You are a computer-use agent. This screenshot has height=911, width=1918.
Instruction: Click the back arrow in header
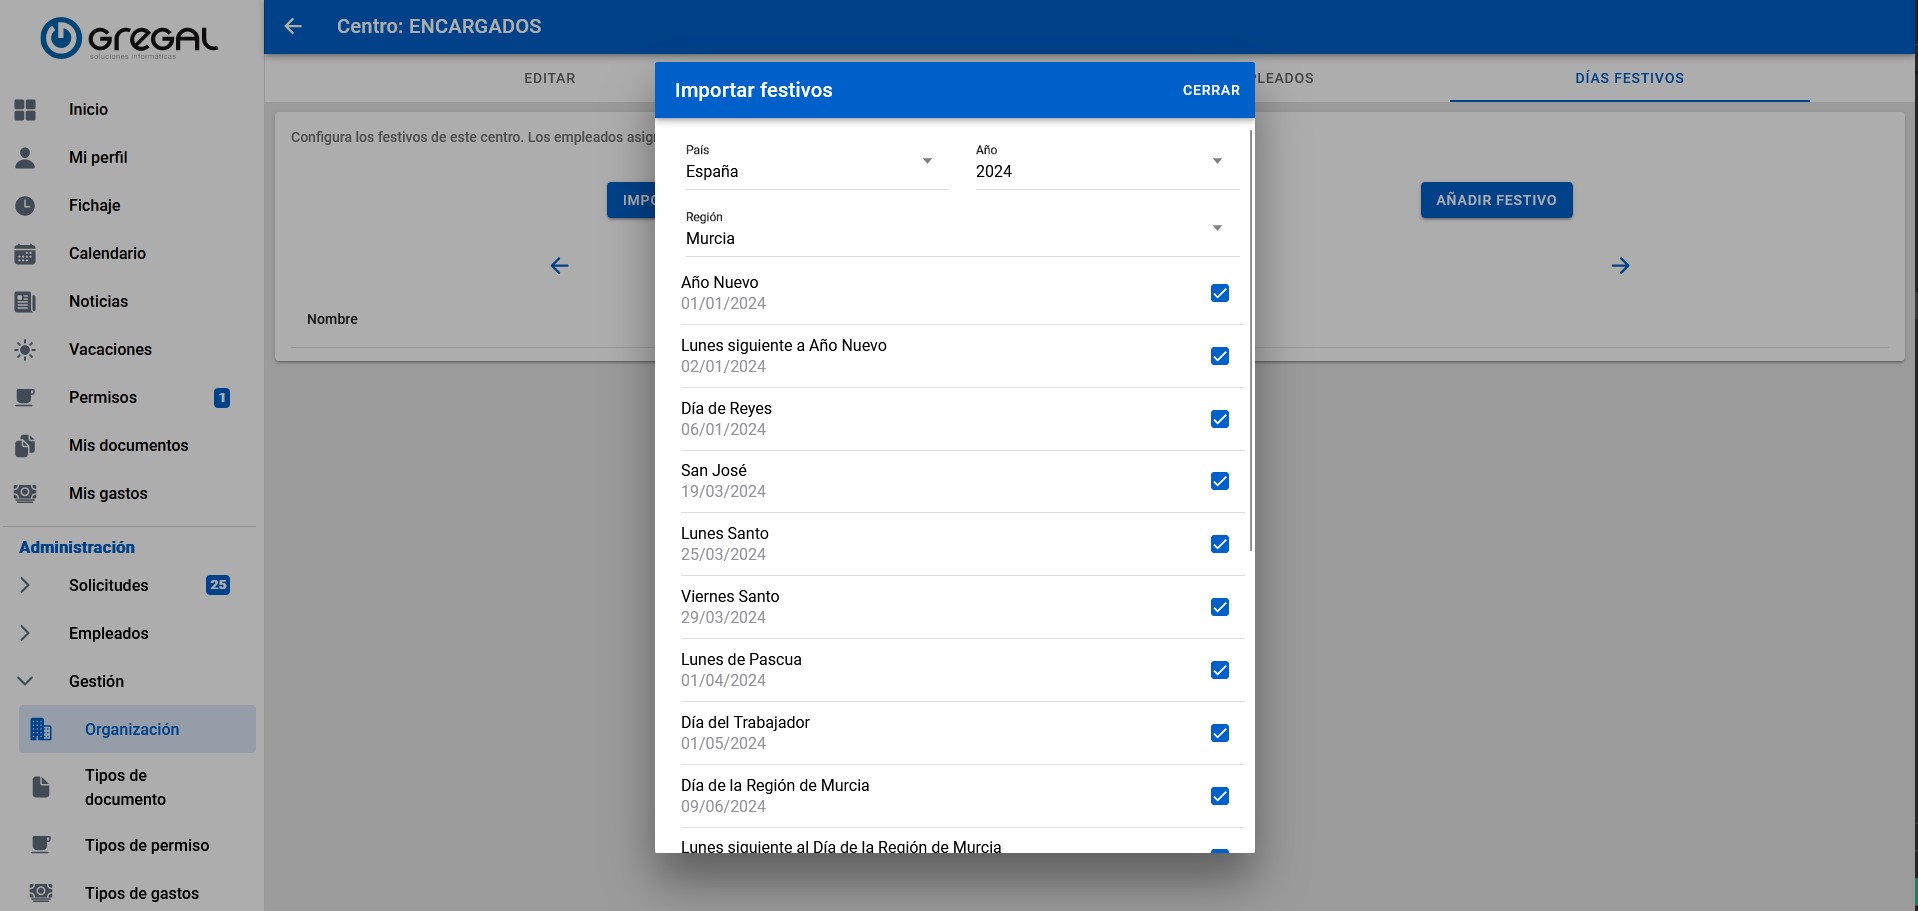(x=293, y=26)
